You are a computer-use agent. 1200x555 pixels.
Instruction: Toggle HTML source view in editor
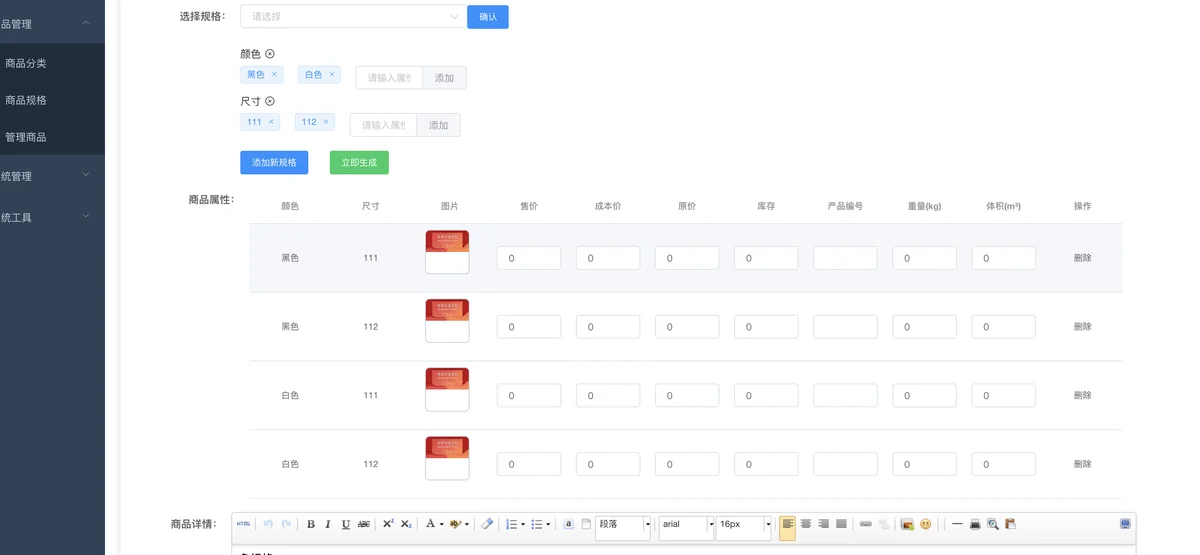coord(243,524)
